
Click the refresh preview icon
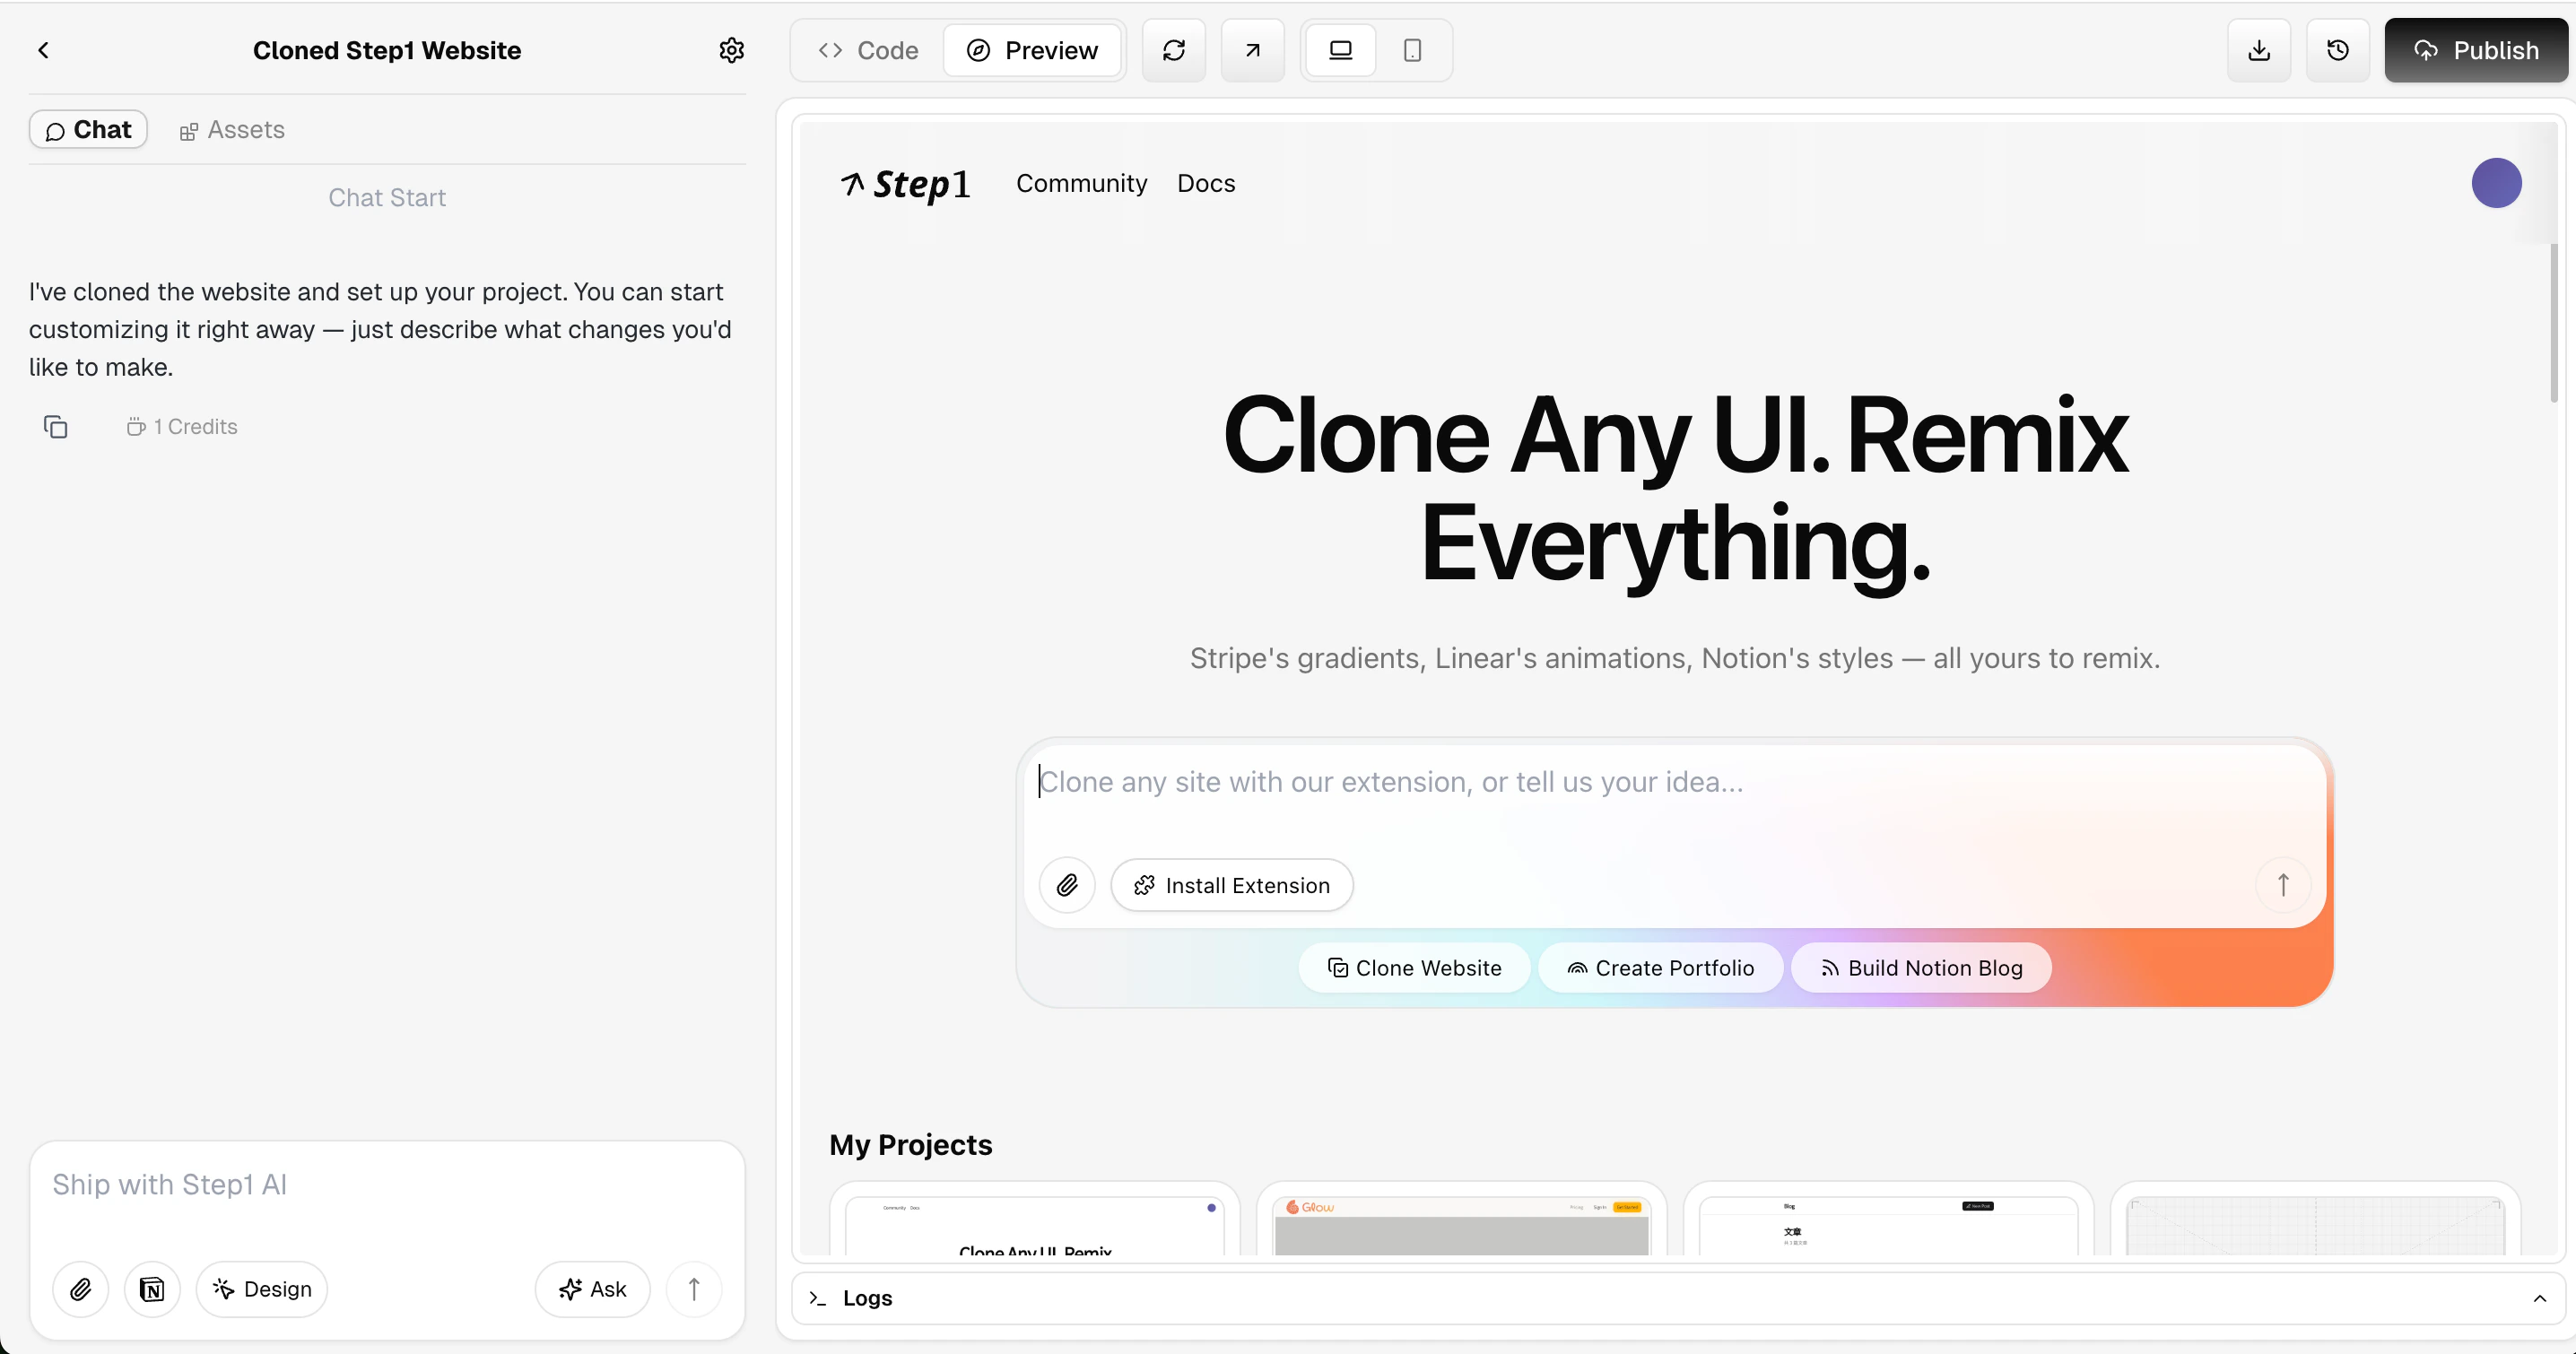[1173, 50]
